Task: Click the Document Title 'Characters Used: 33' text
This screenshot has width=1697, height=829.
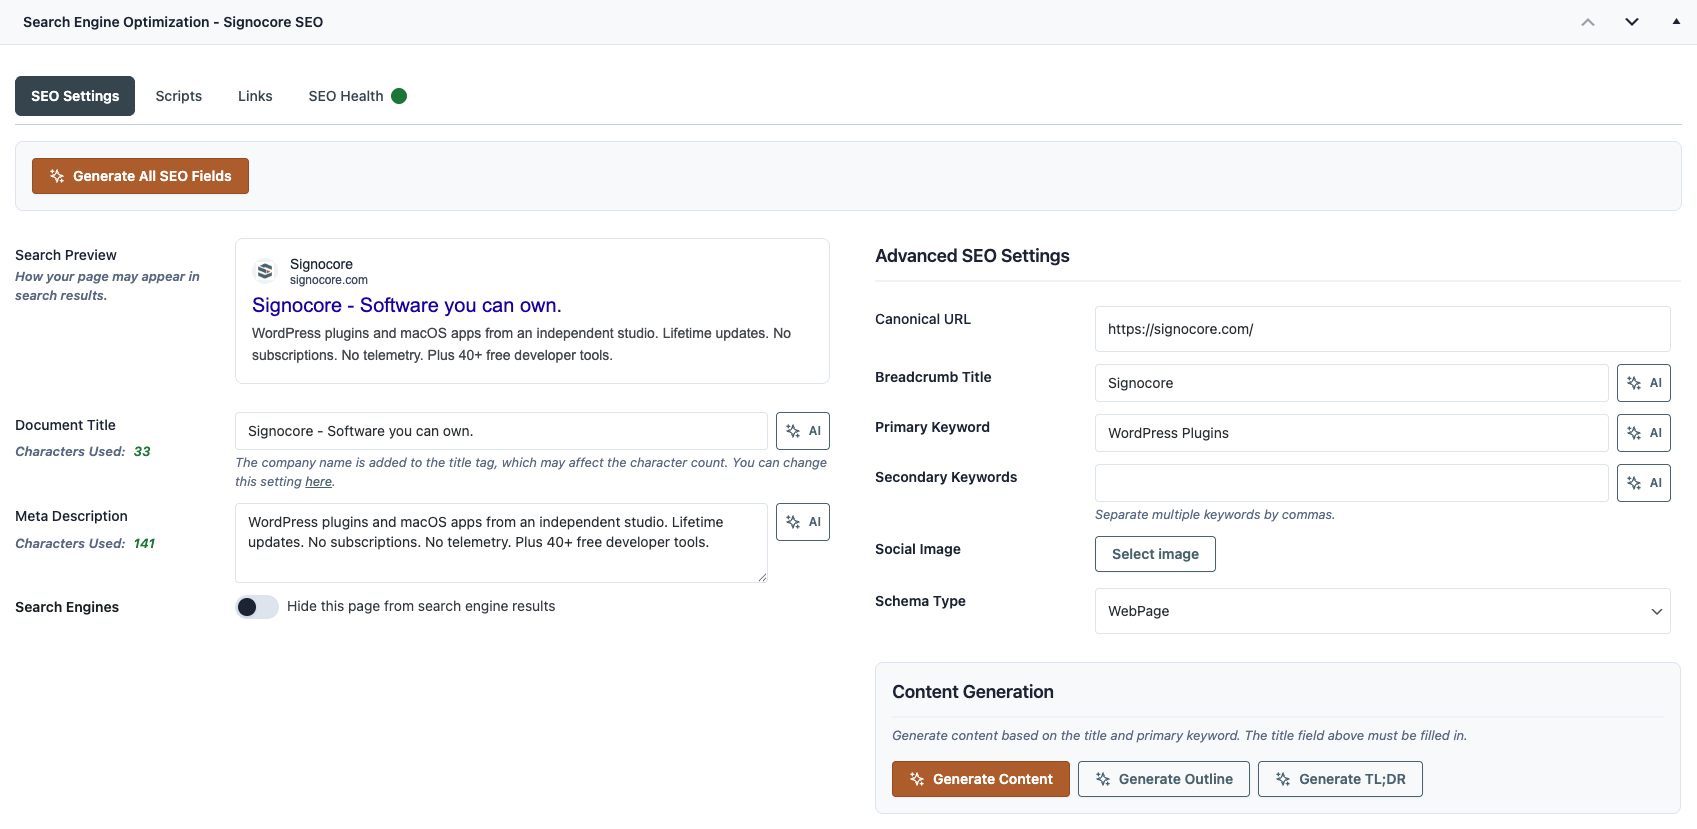Action: [83, 452]
